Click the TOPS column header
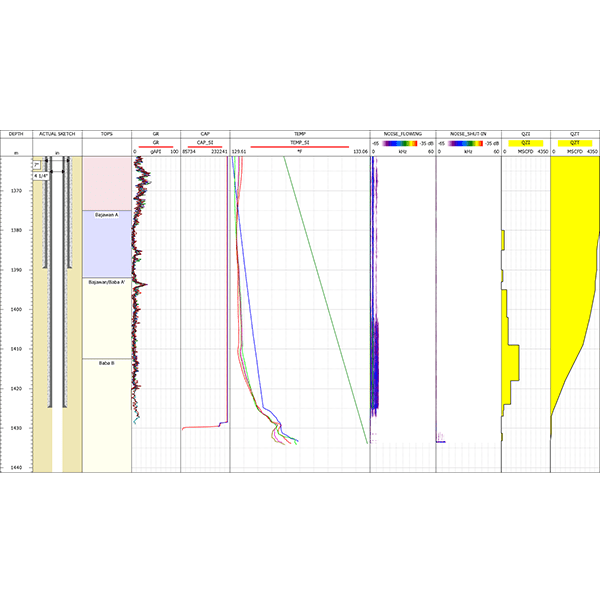600x603 pixels. [x=106, y=133]
